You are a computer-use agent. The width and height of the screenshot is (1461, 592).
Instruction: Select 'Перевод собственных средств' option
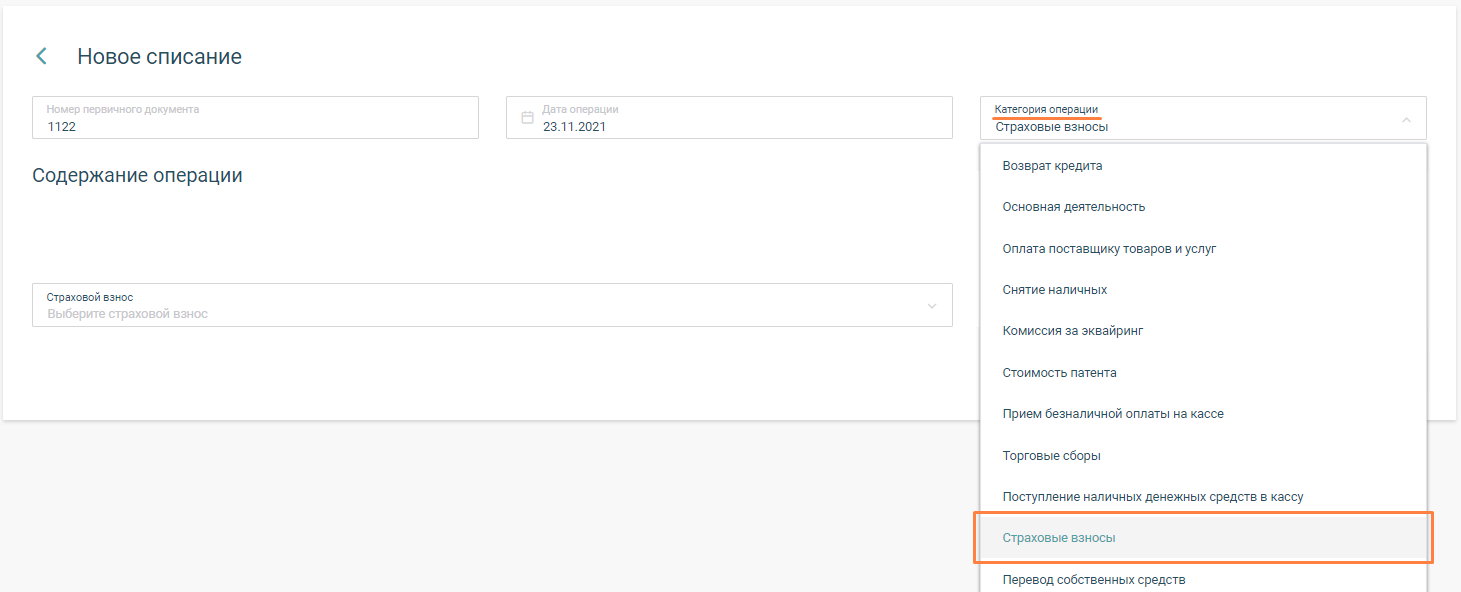[1203, 579]
